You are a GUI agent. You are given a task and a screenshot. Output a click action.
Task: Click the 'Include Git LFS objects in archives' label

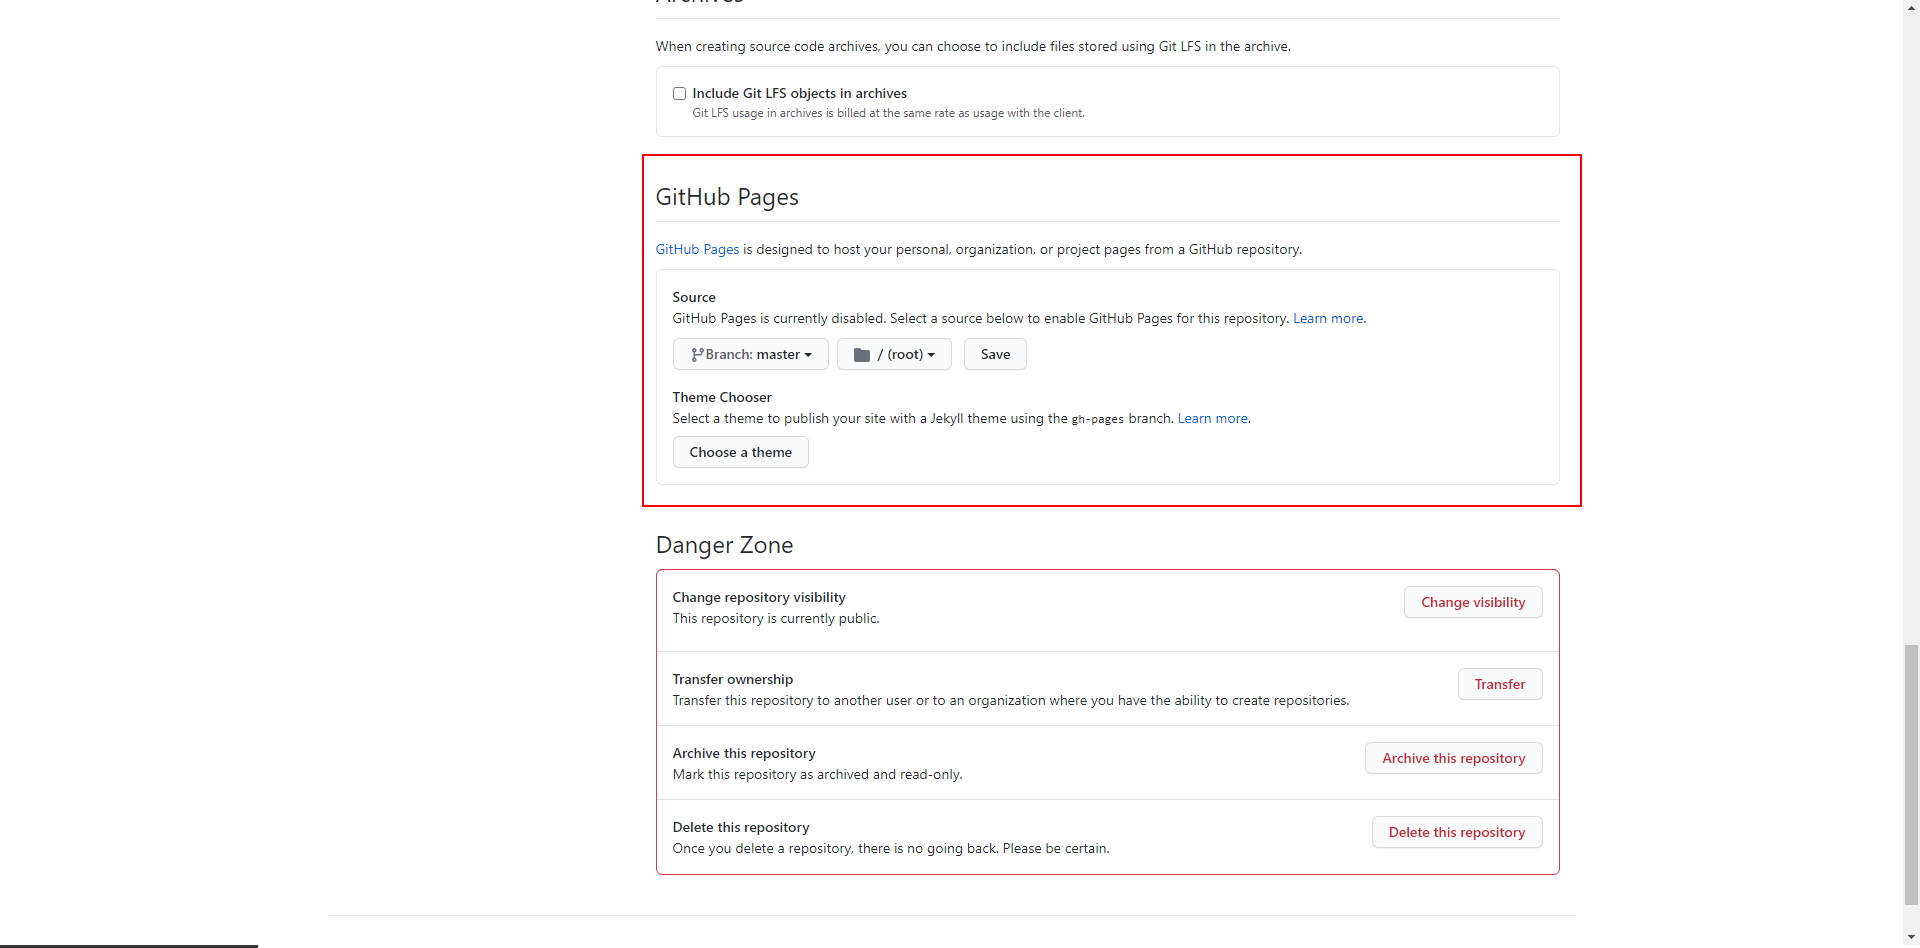point(799,93)
